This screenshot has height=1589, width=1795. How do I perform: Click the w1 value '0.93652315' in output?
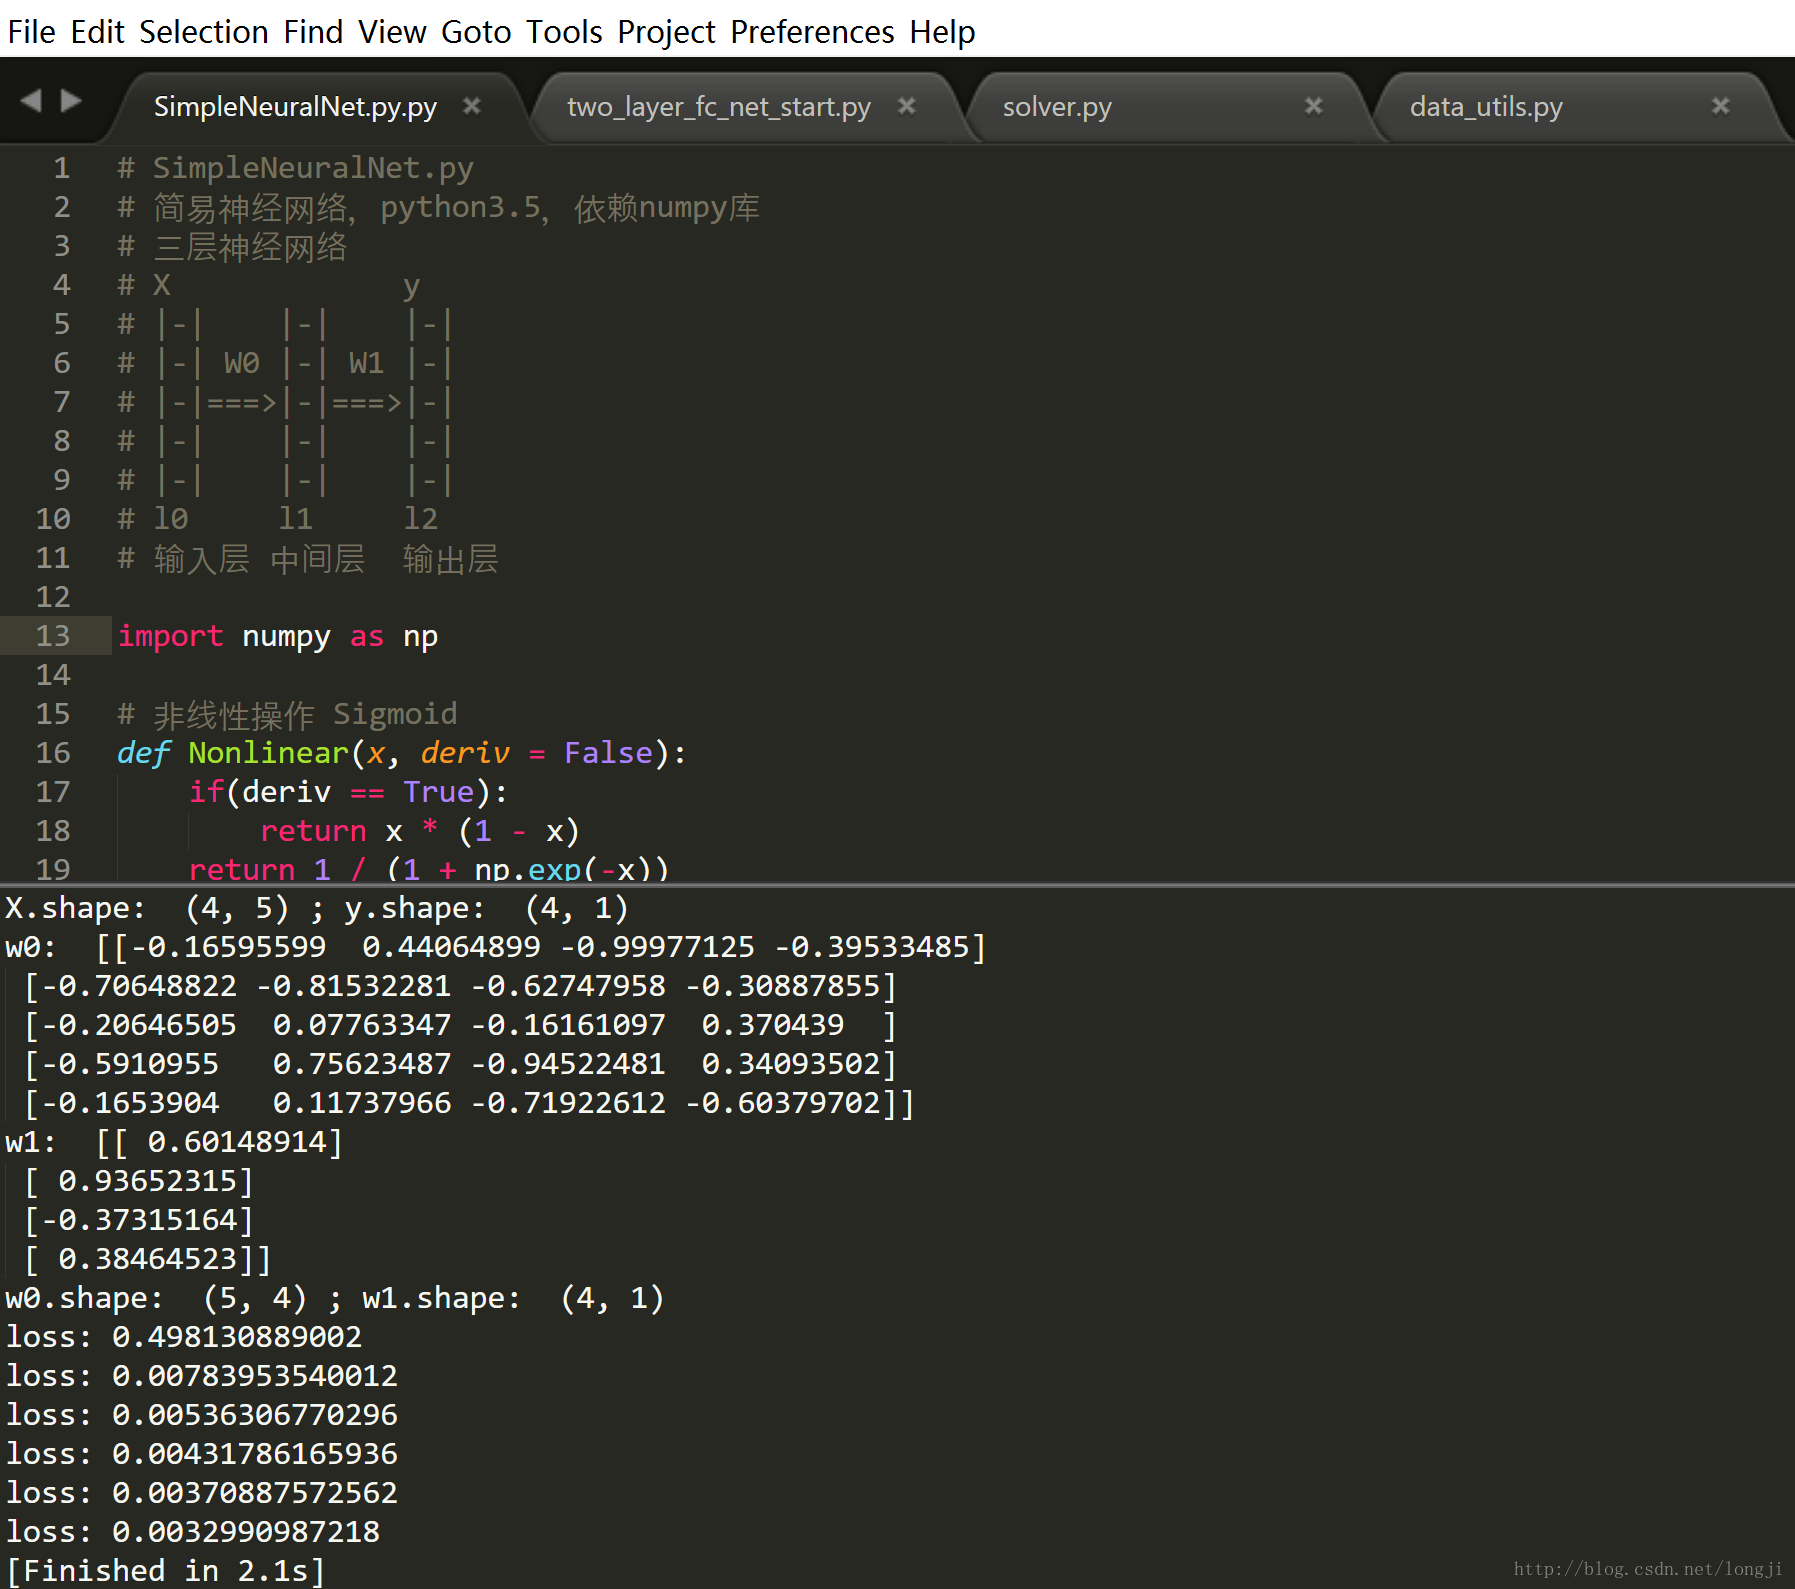(x=148, y=1181)
